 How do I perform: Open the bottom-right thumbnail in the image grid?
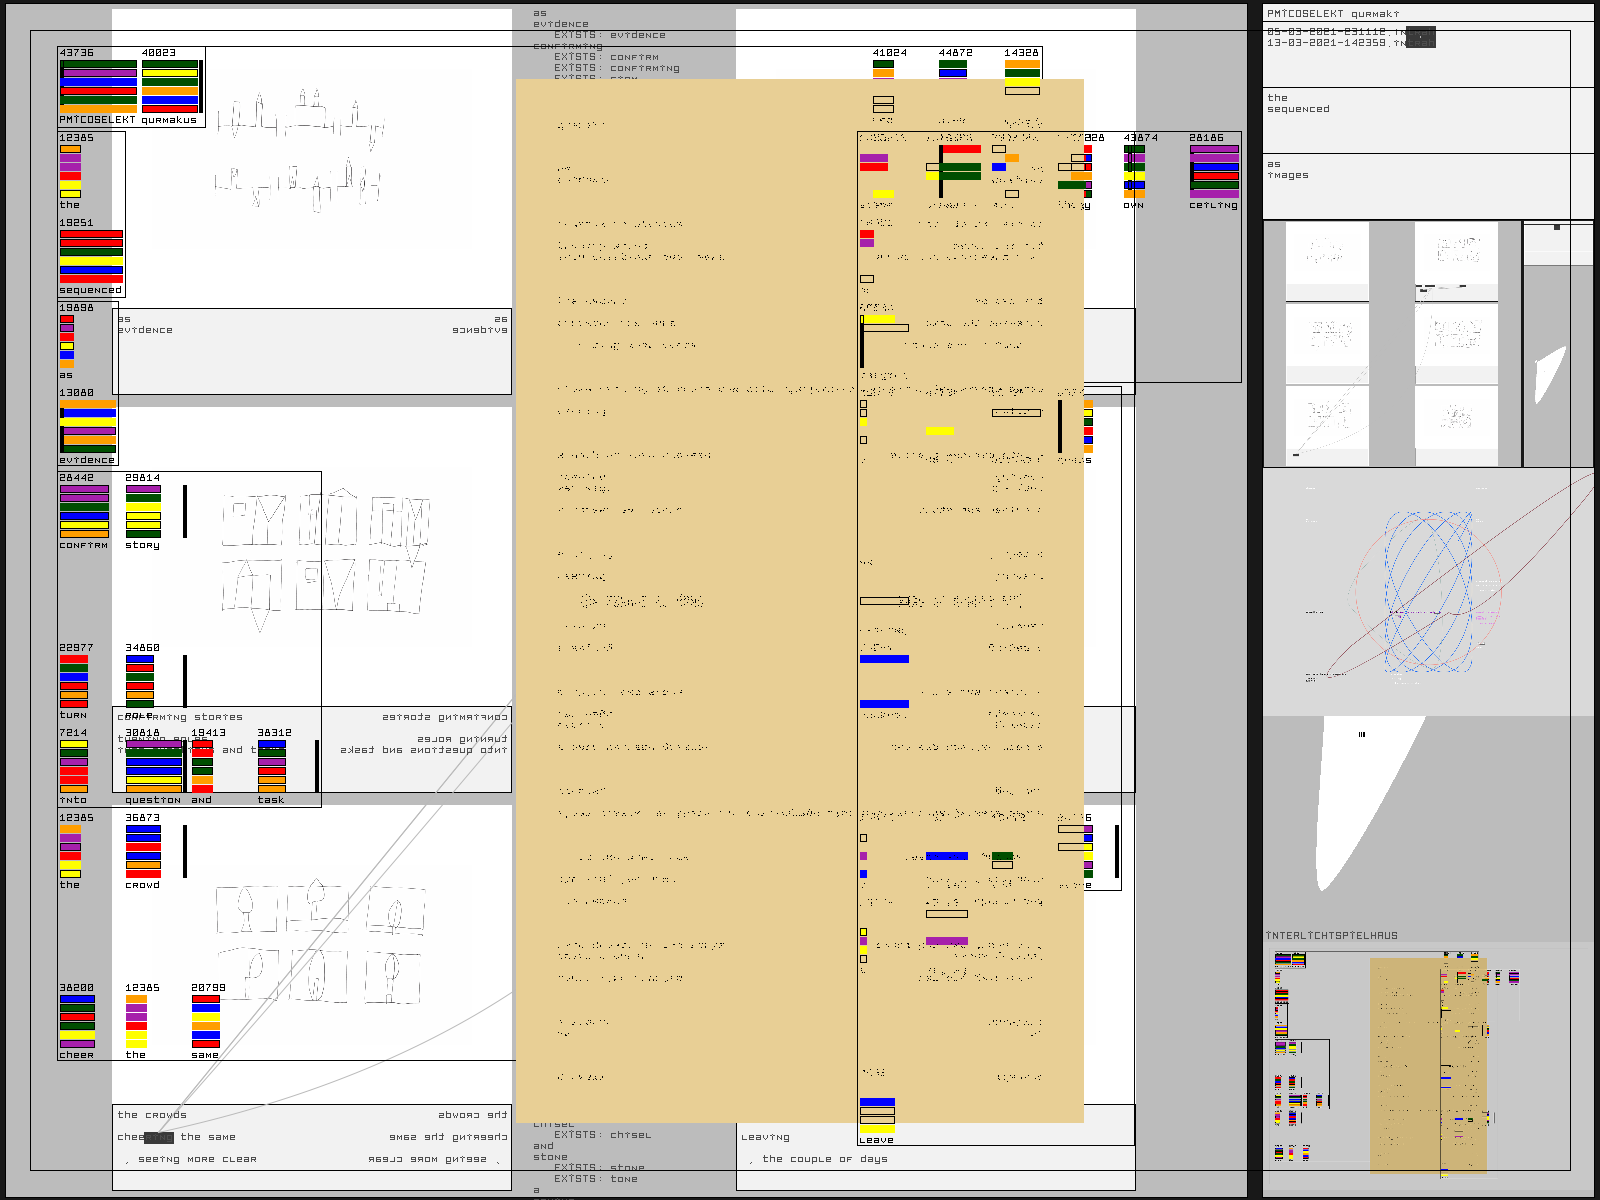tap(1456, 418)
